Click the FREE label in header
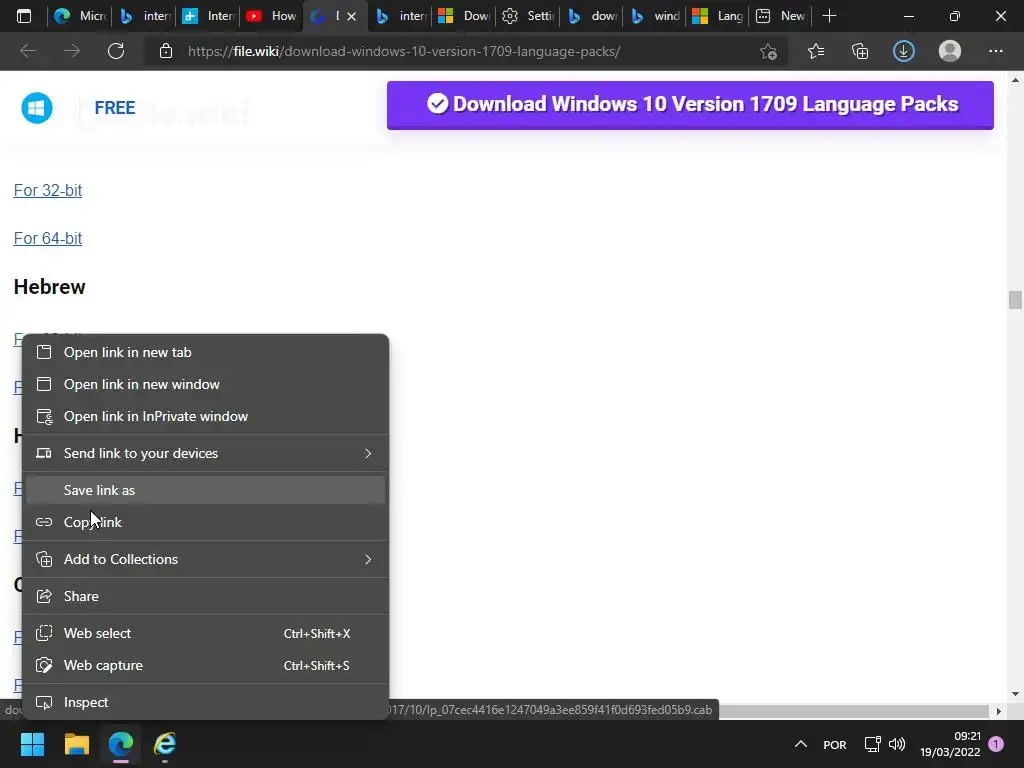The height and width of the screenshot is (768, 1024). [115, 108]
